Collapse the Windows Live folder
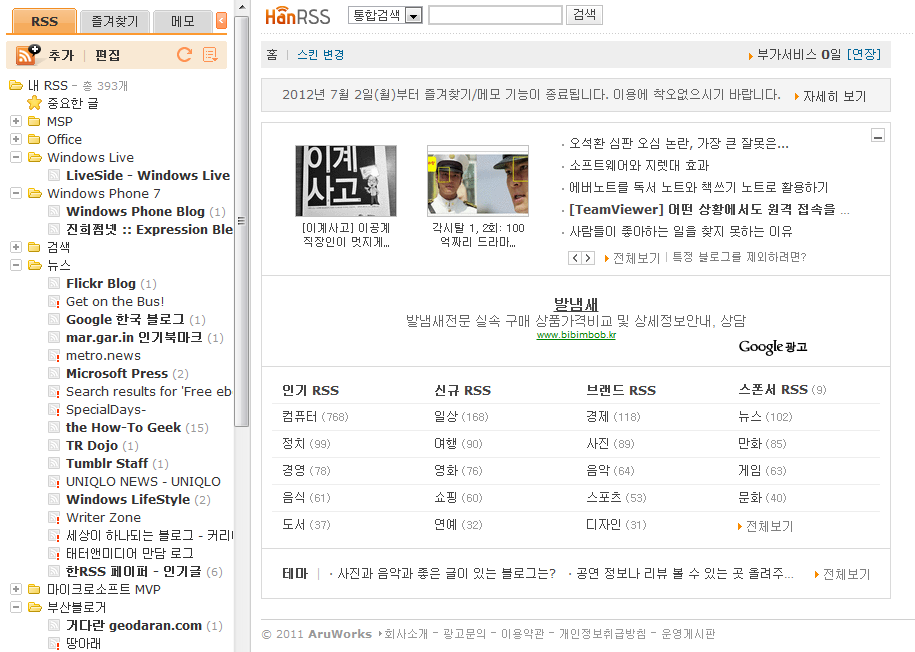This screenshot has height=652, width=915. 16,157
